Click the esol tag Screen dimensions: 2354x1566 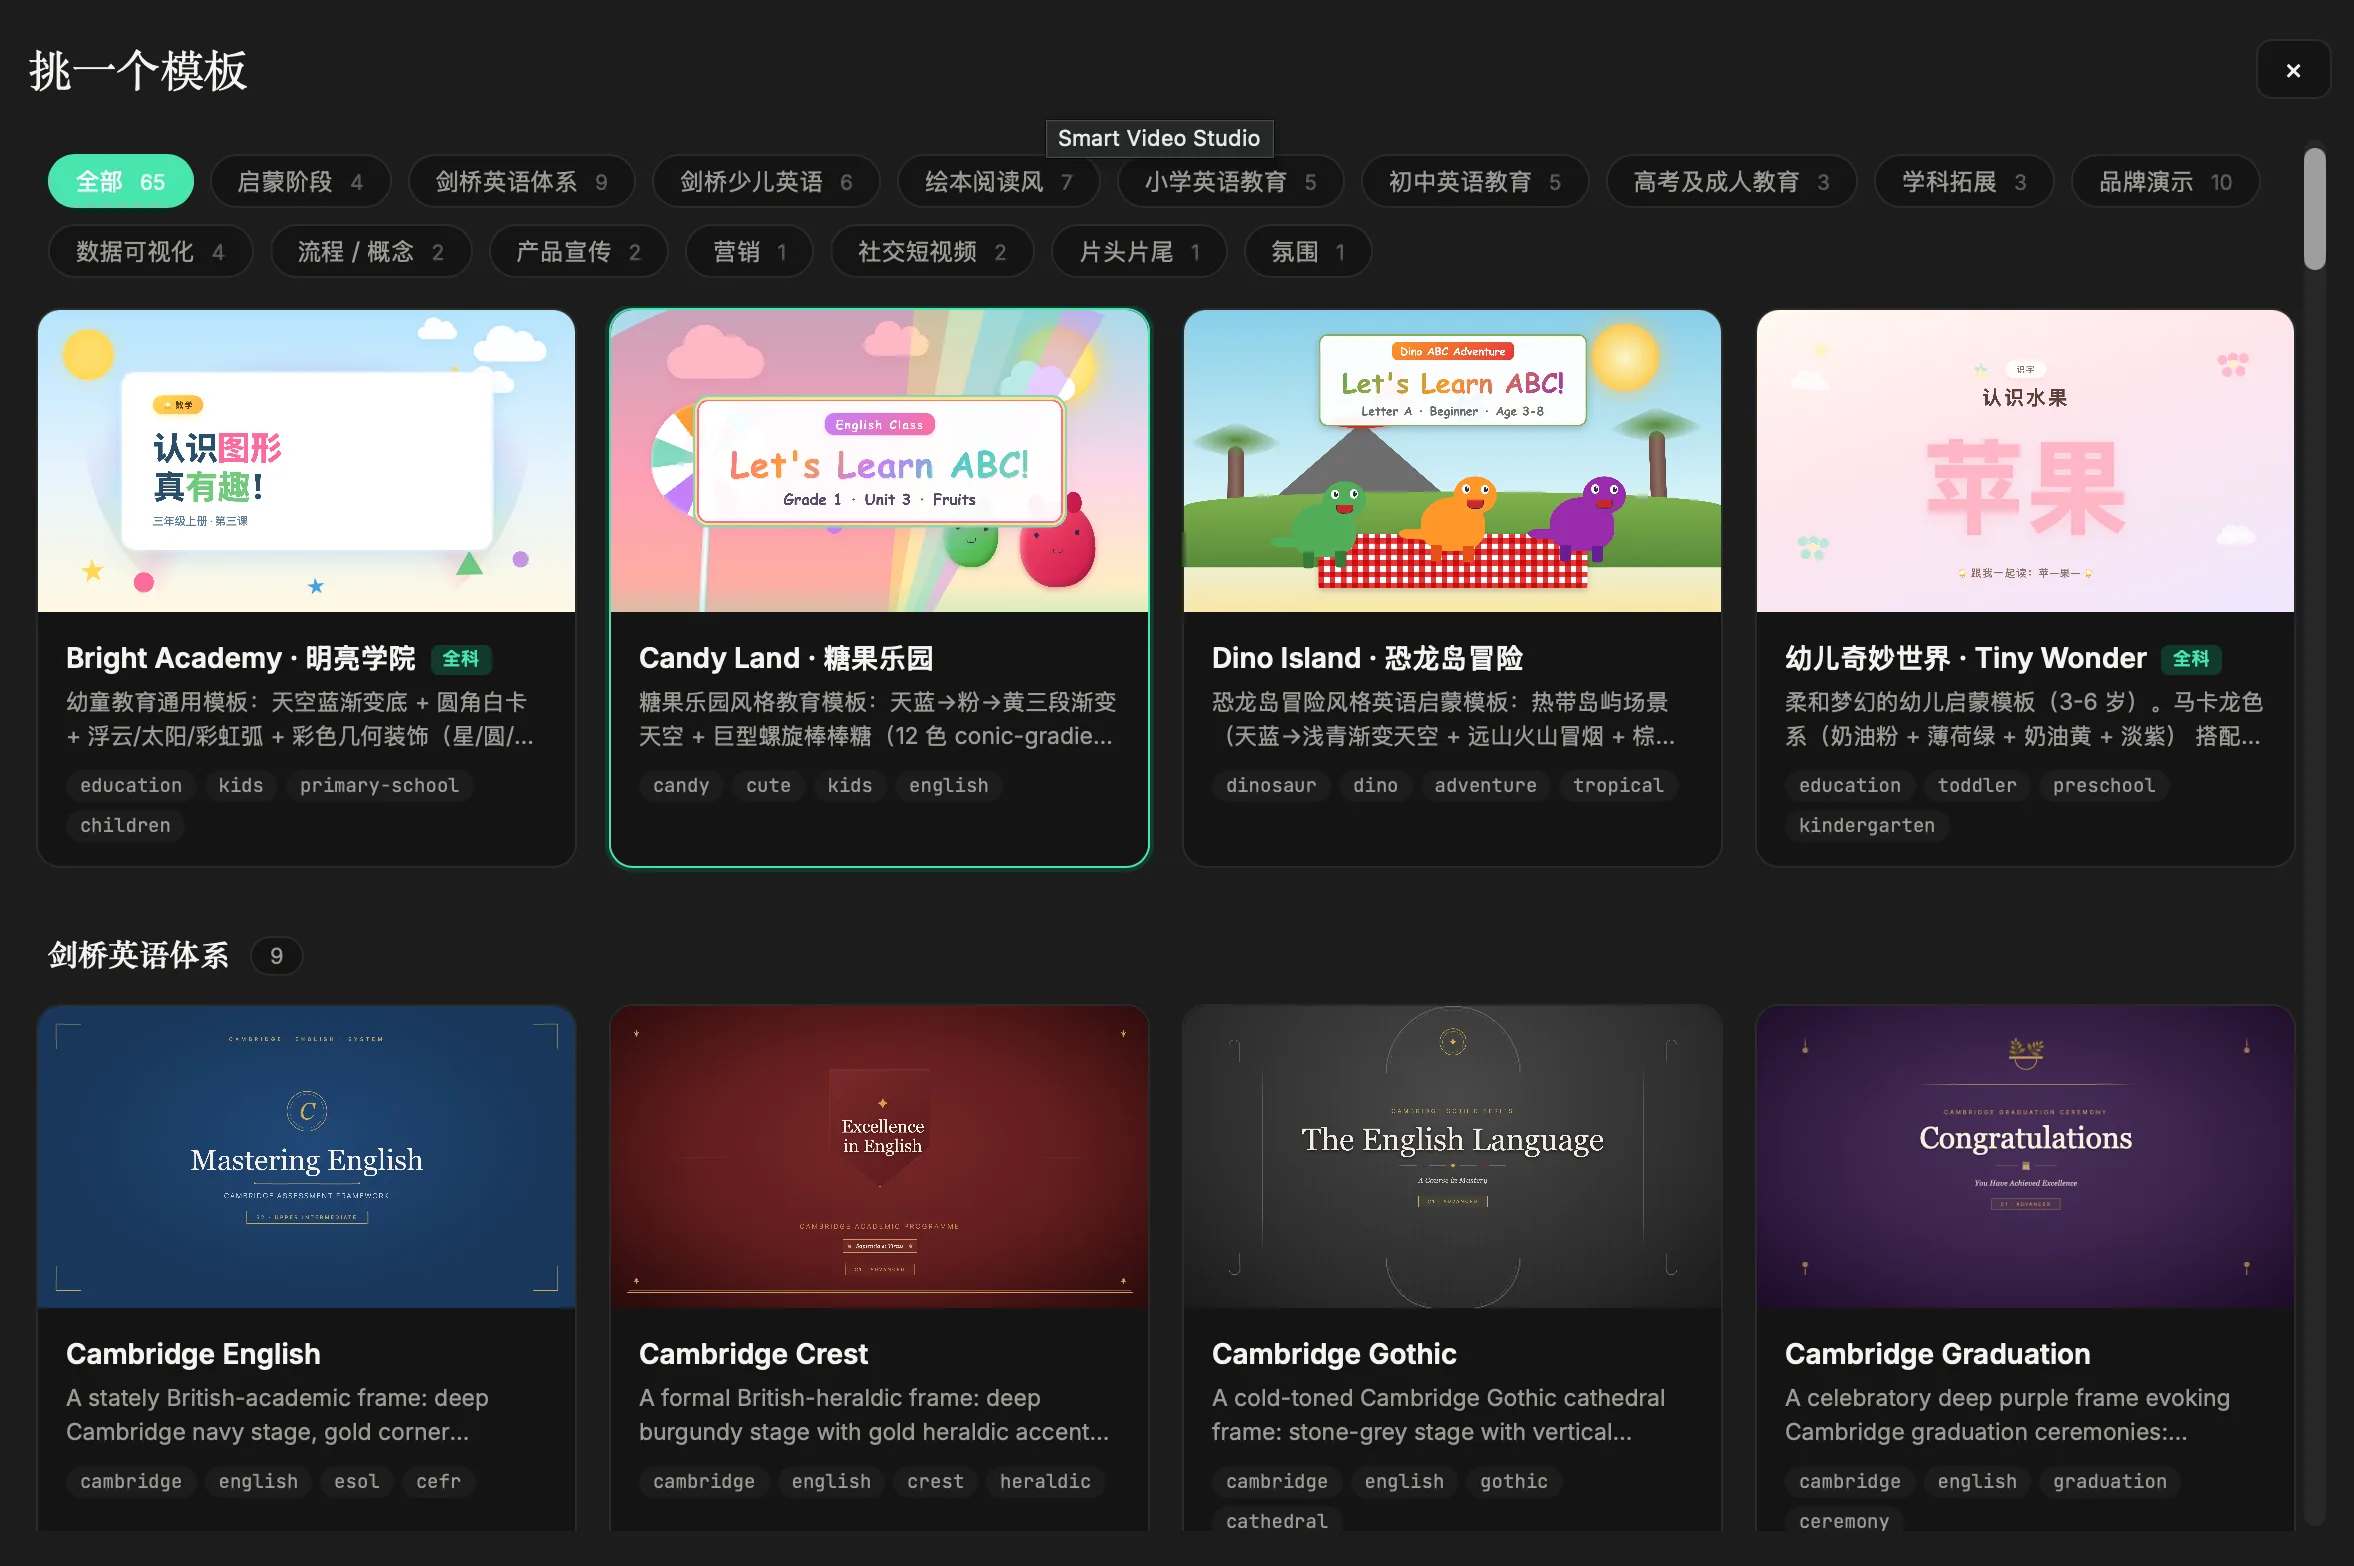click(357, 1482)
